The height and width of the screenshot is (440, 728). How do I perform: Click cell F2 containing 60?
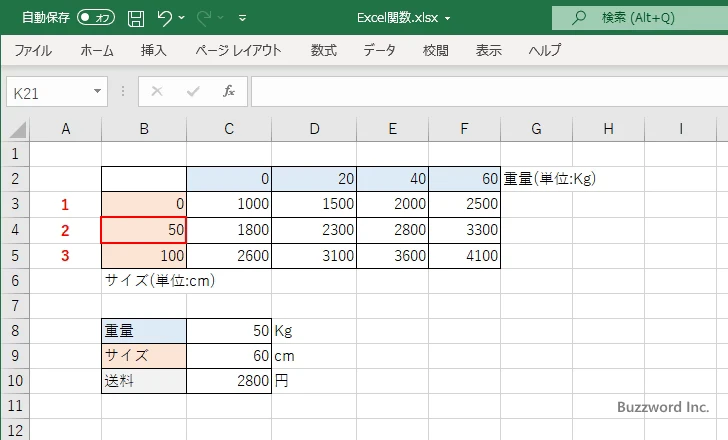(x=464, y=179)
